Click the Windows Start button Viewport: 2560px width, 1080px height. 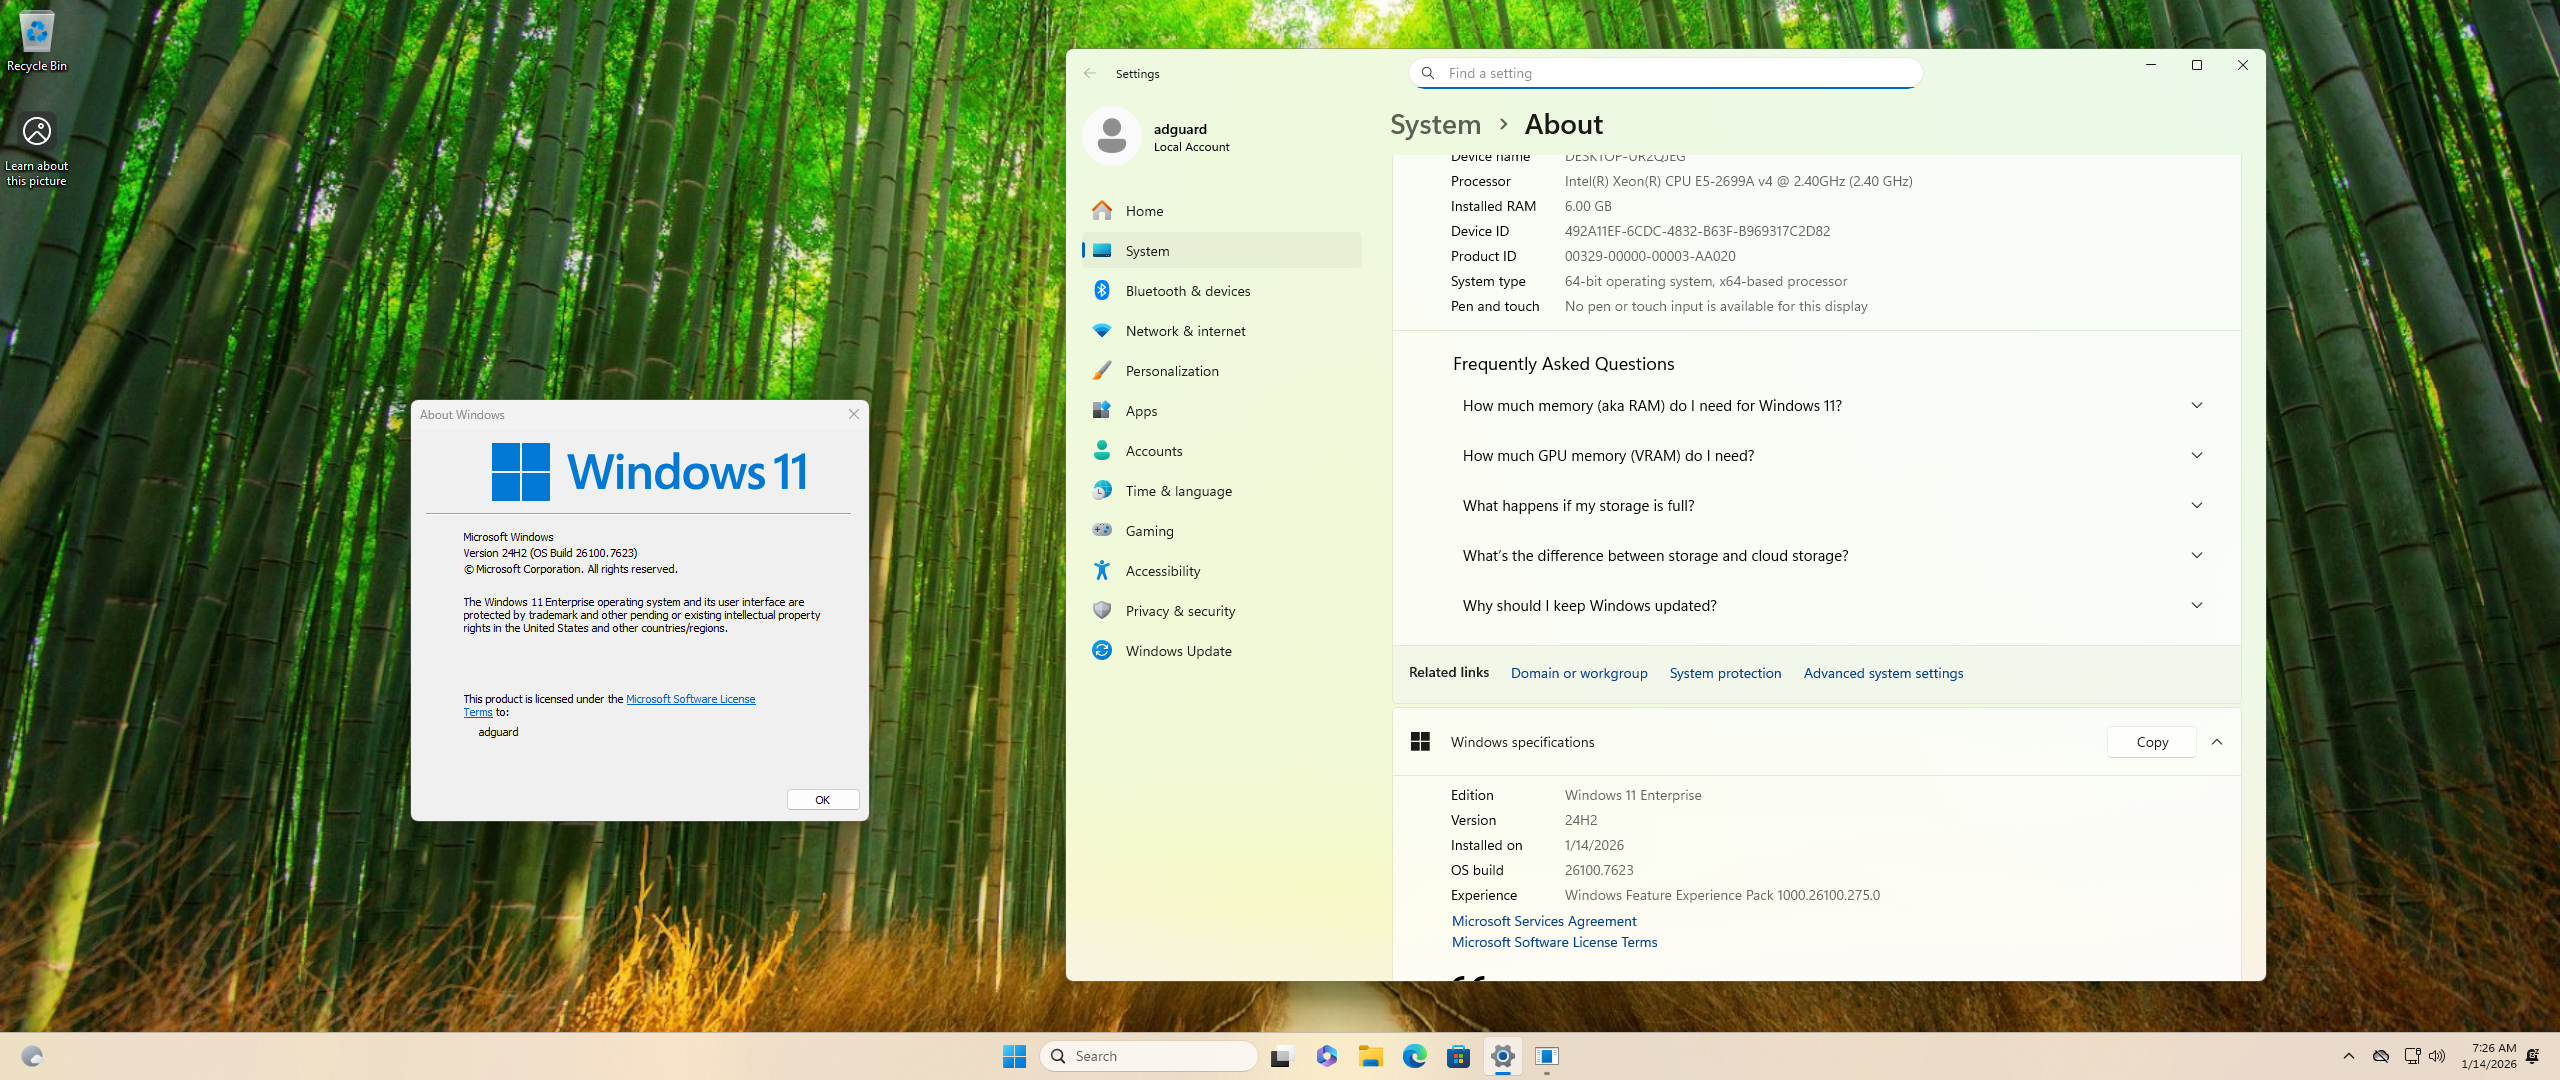(x=1014, y=1056)
